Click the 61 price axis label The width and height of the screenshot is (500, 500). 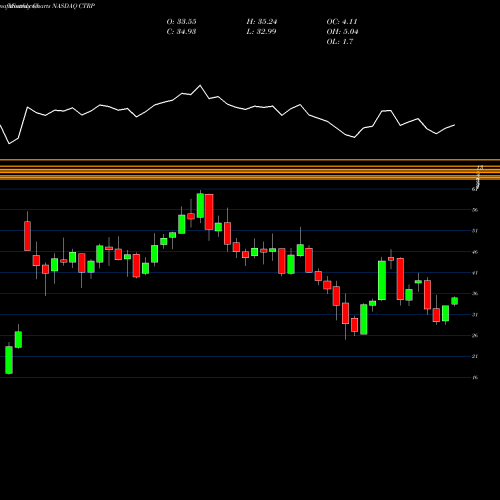point(475,189)
